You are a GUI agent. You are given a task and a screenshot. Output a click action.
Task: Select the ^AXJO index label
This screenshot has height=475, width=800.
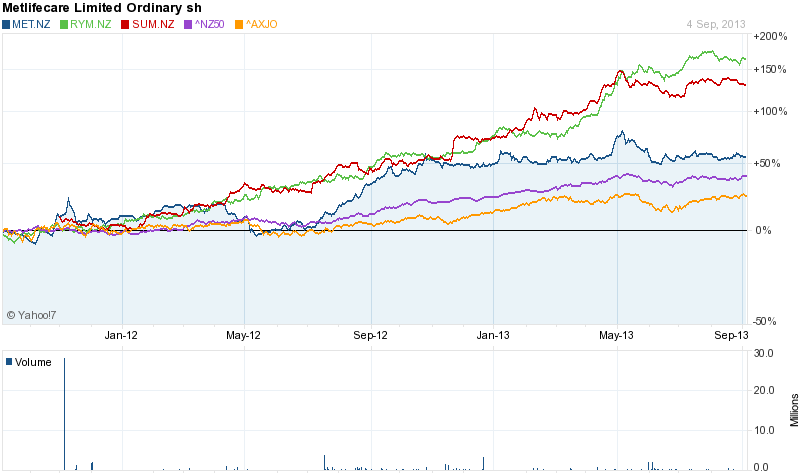261,23
